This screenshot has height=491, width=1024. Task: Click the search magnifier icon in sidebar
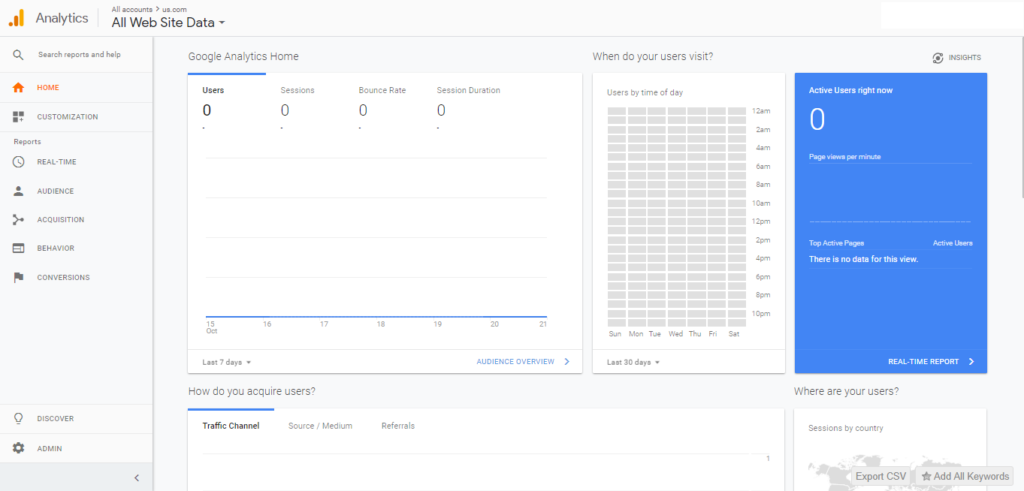(x=18, y=55)
